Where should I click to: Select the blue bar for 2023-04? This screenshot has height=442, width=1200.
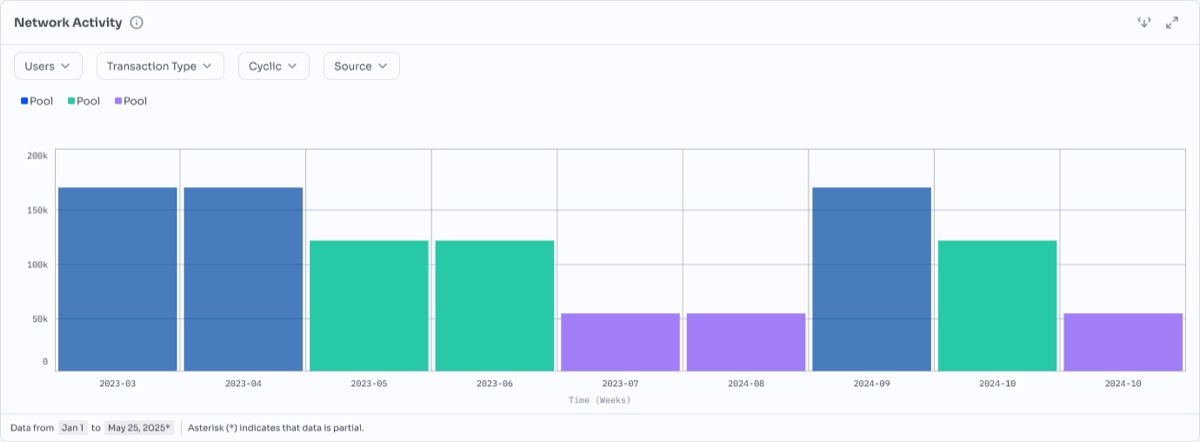(243, 279)
